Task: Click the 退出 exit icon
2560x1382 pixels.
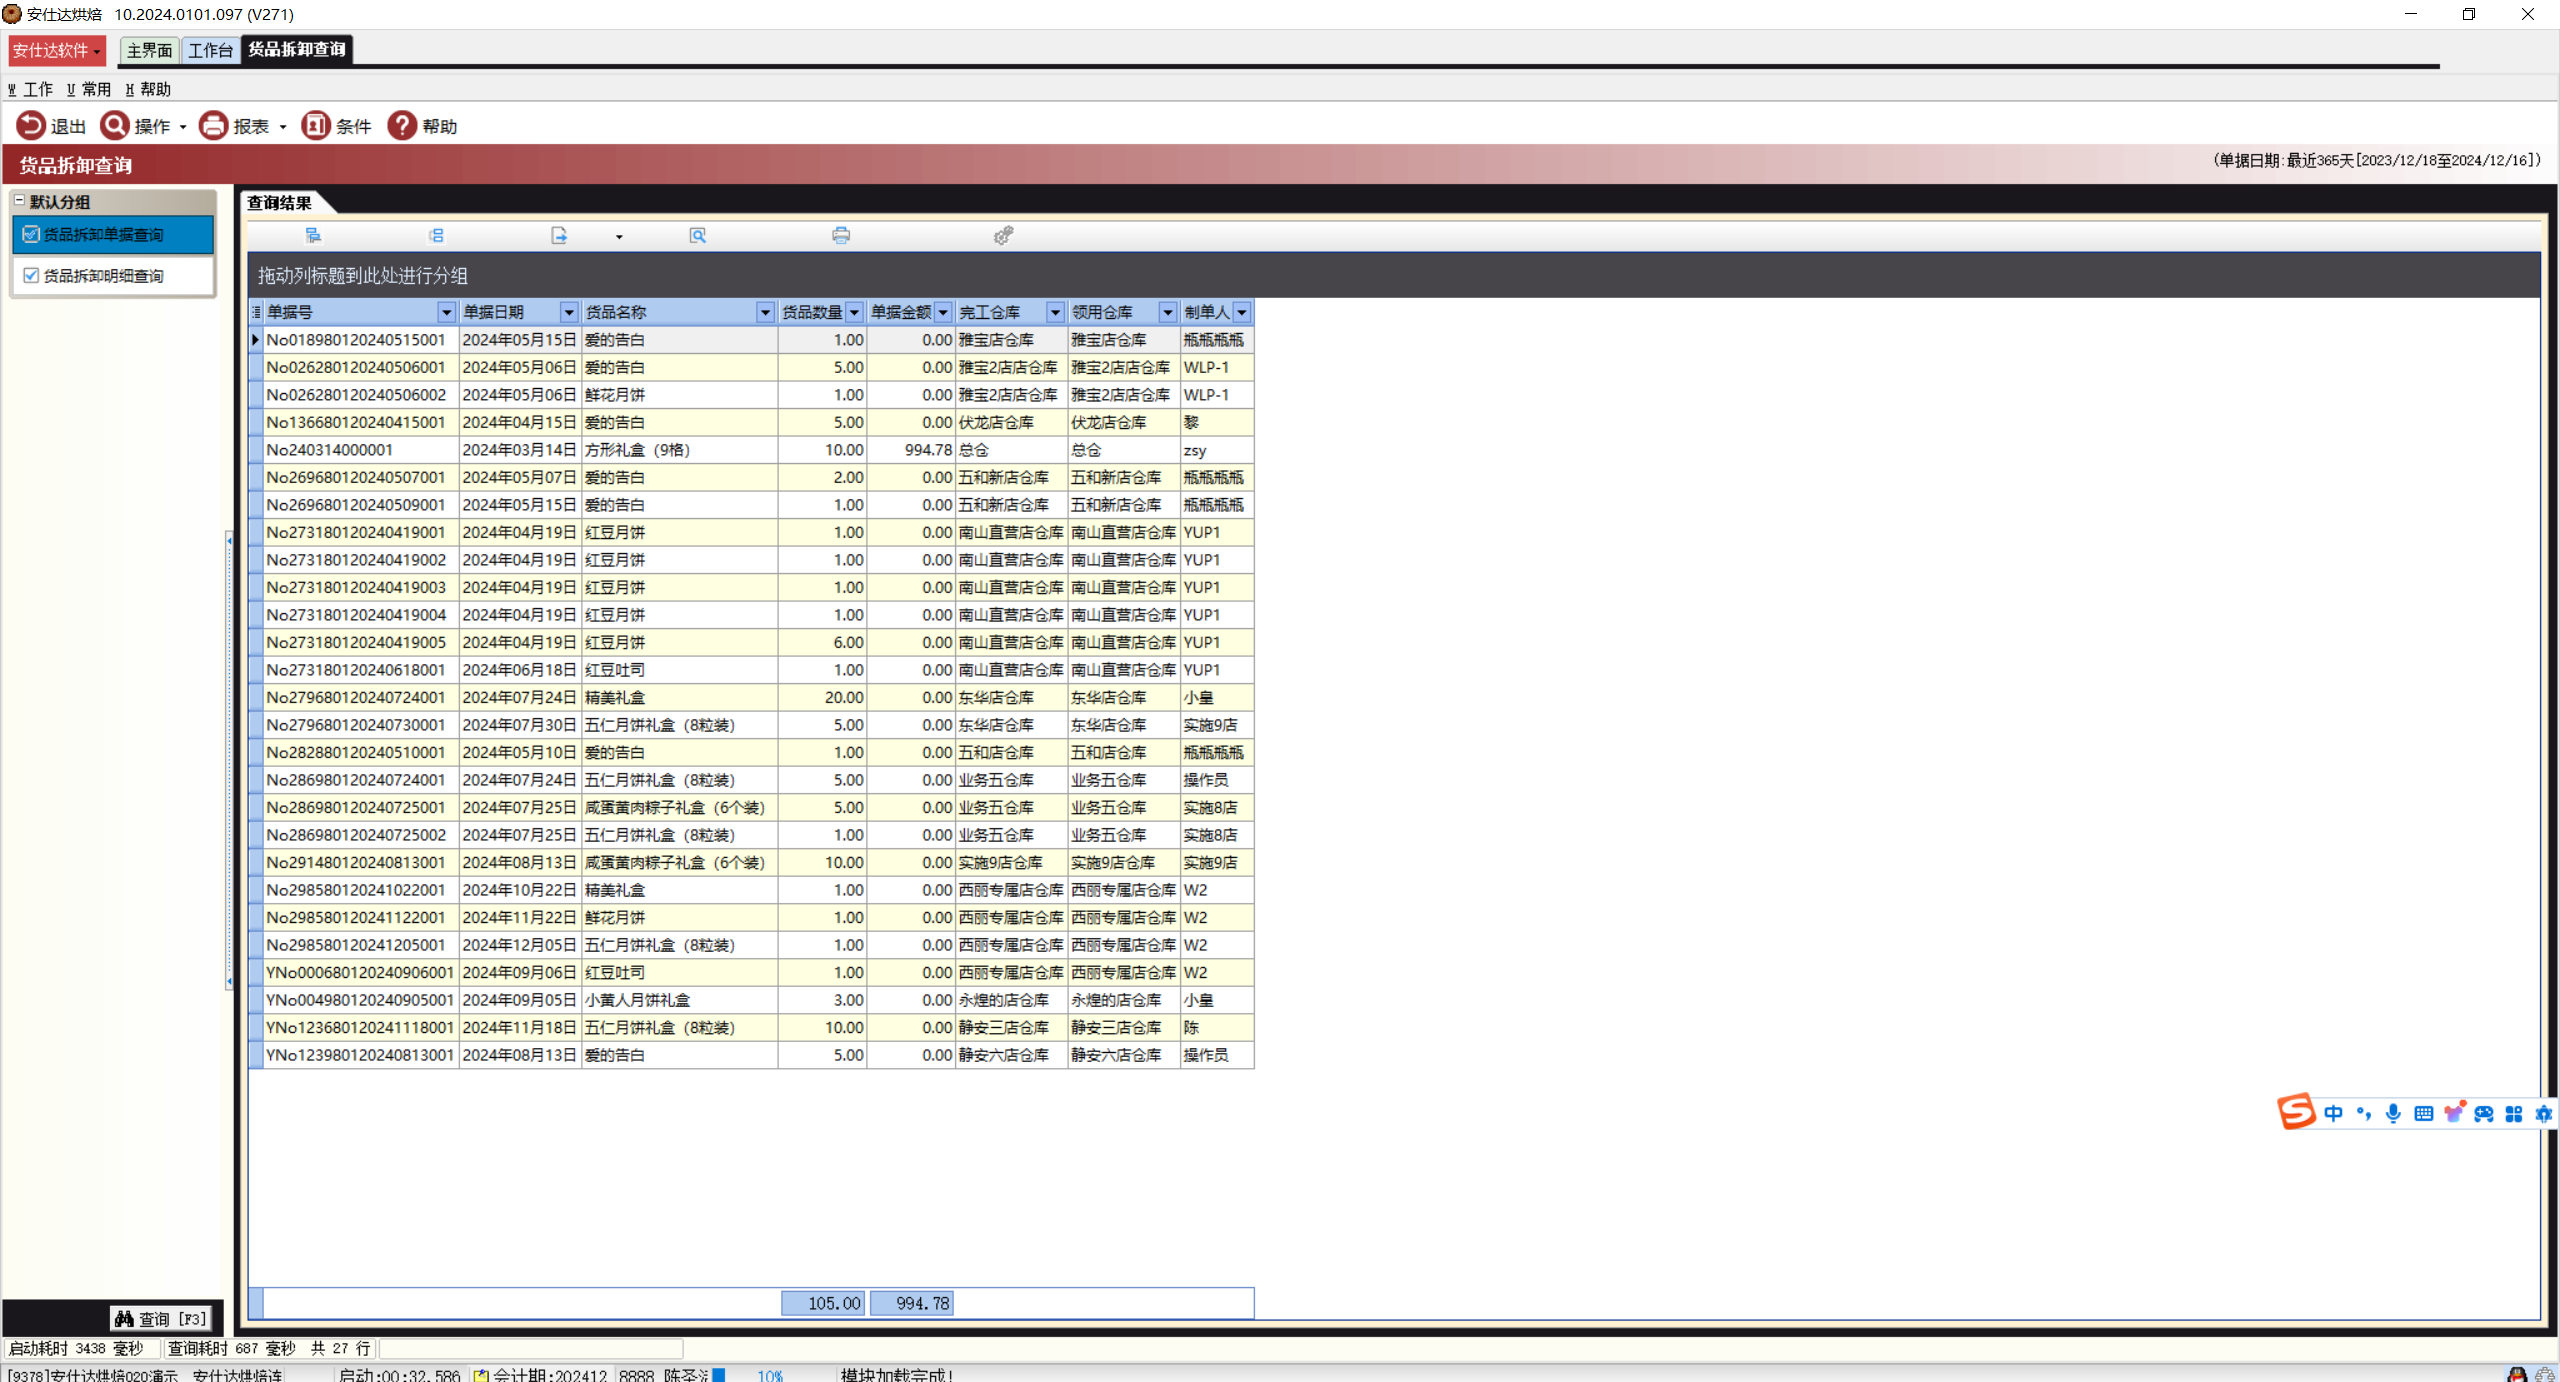Action: [x=30, y=125]
